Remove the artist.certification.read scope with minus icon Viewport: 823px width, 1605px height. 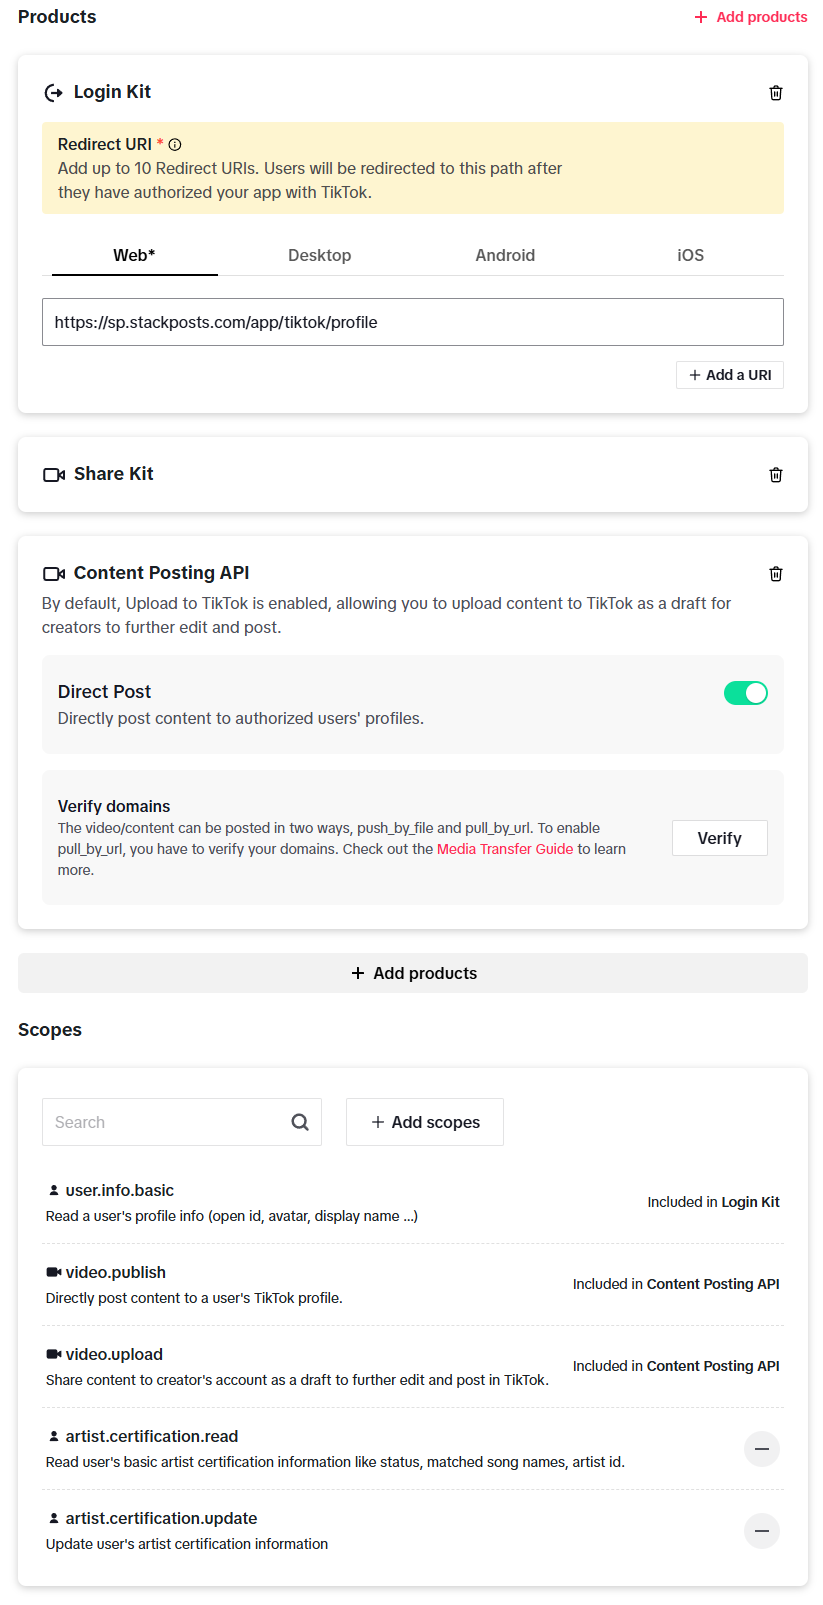tap(762, 1449)
